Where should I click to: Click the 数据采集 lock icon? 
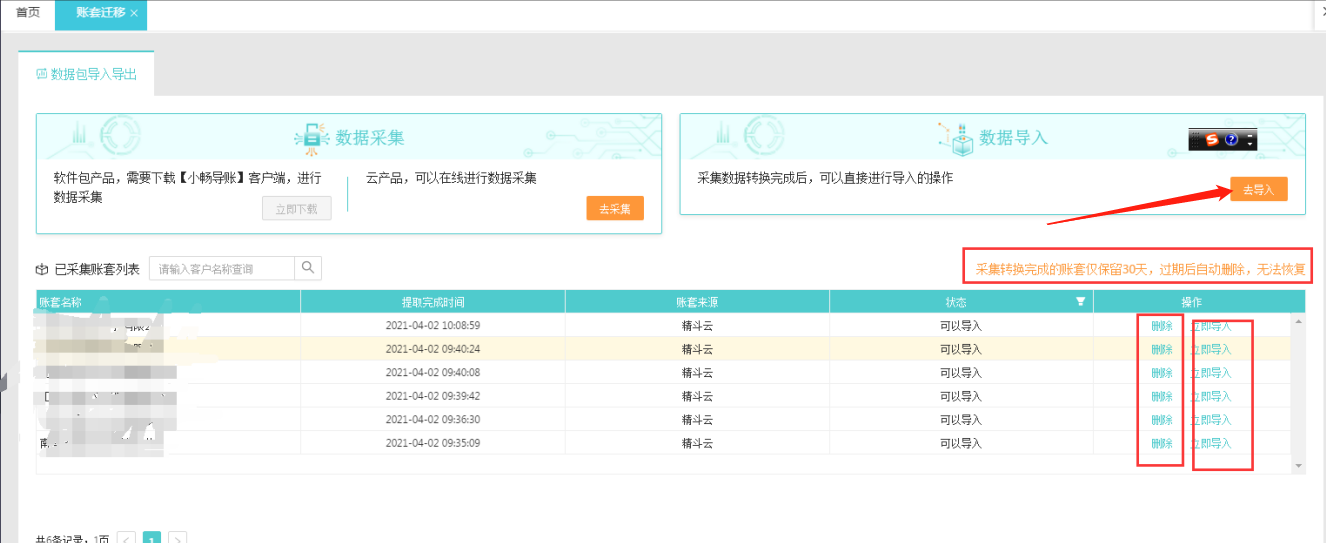coord(311,138)
